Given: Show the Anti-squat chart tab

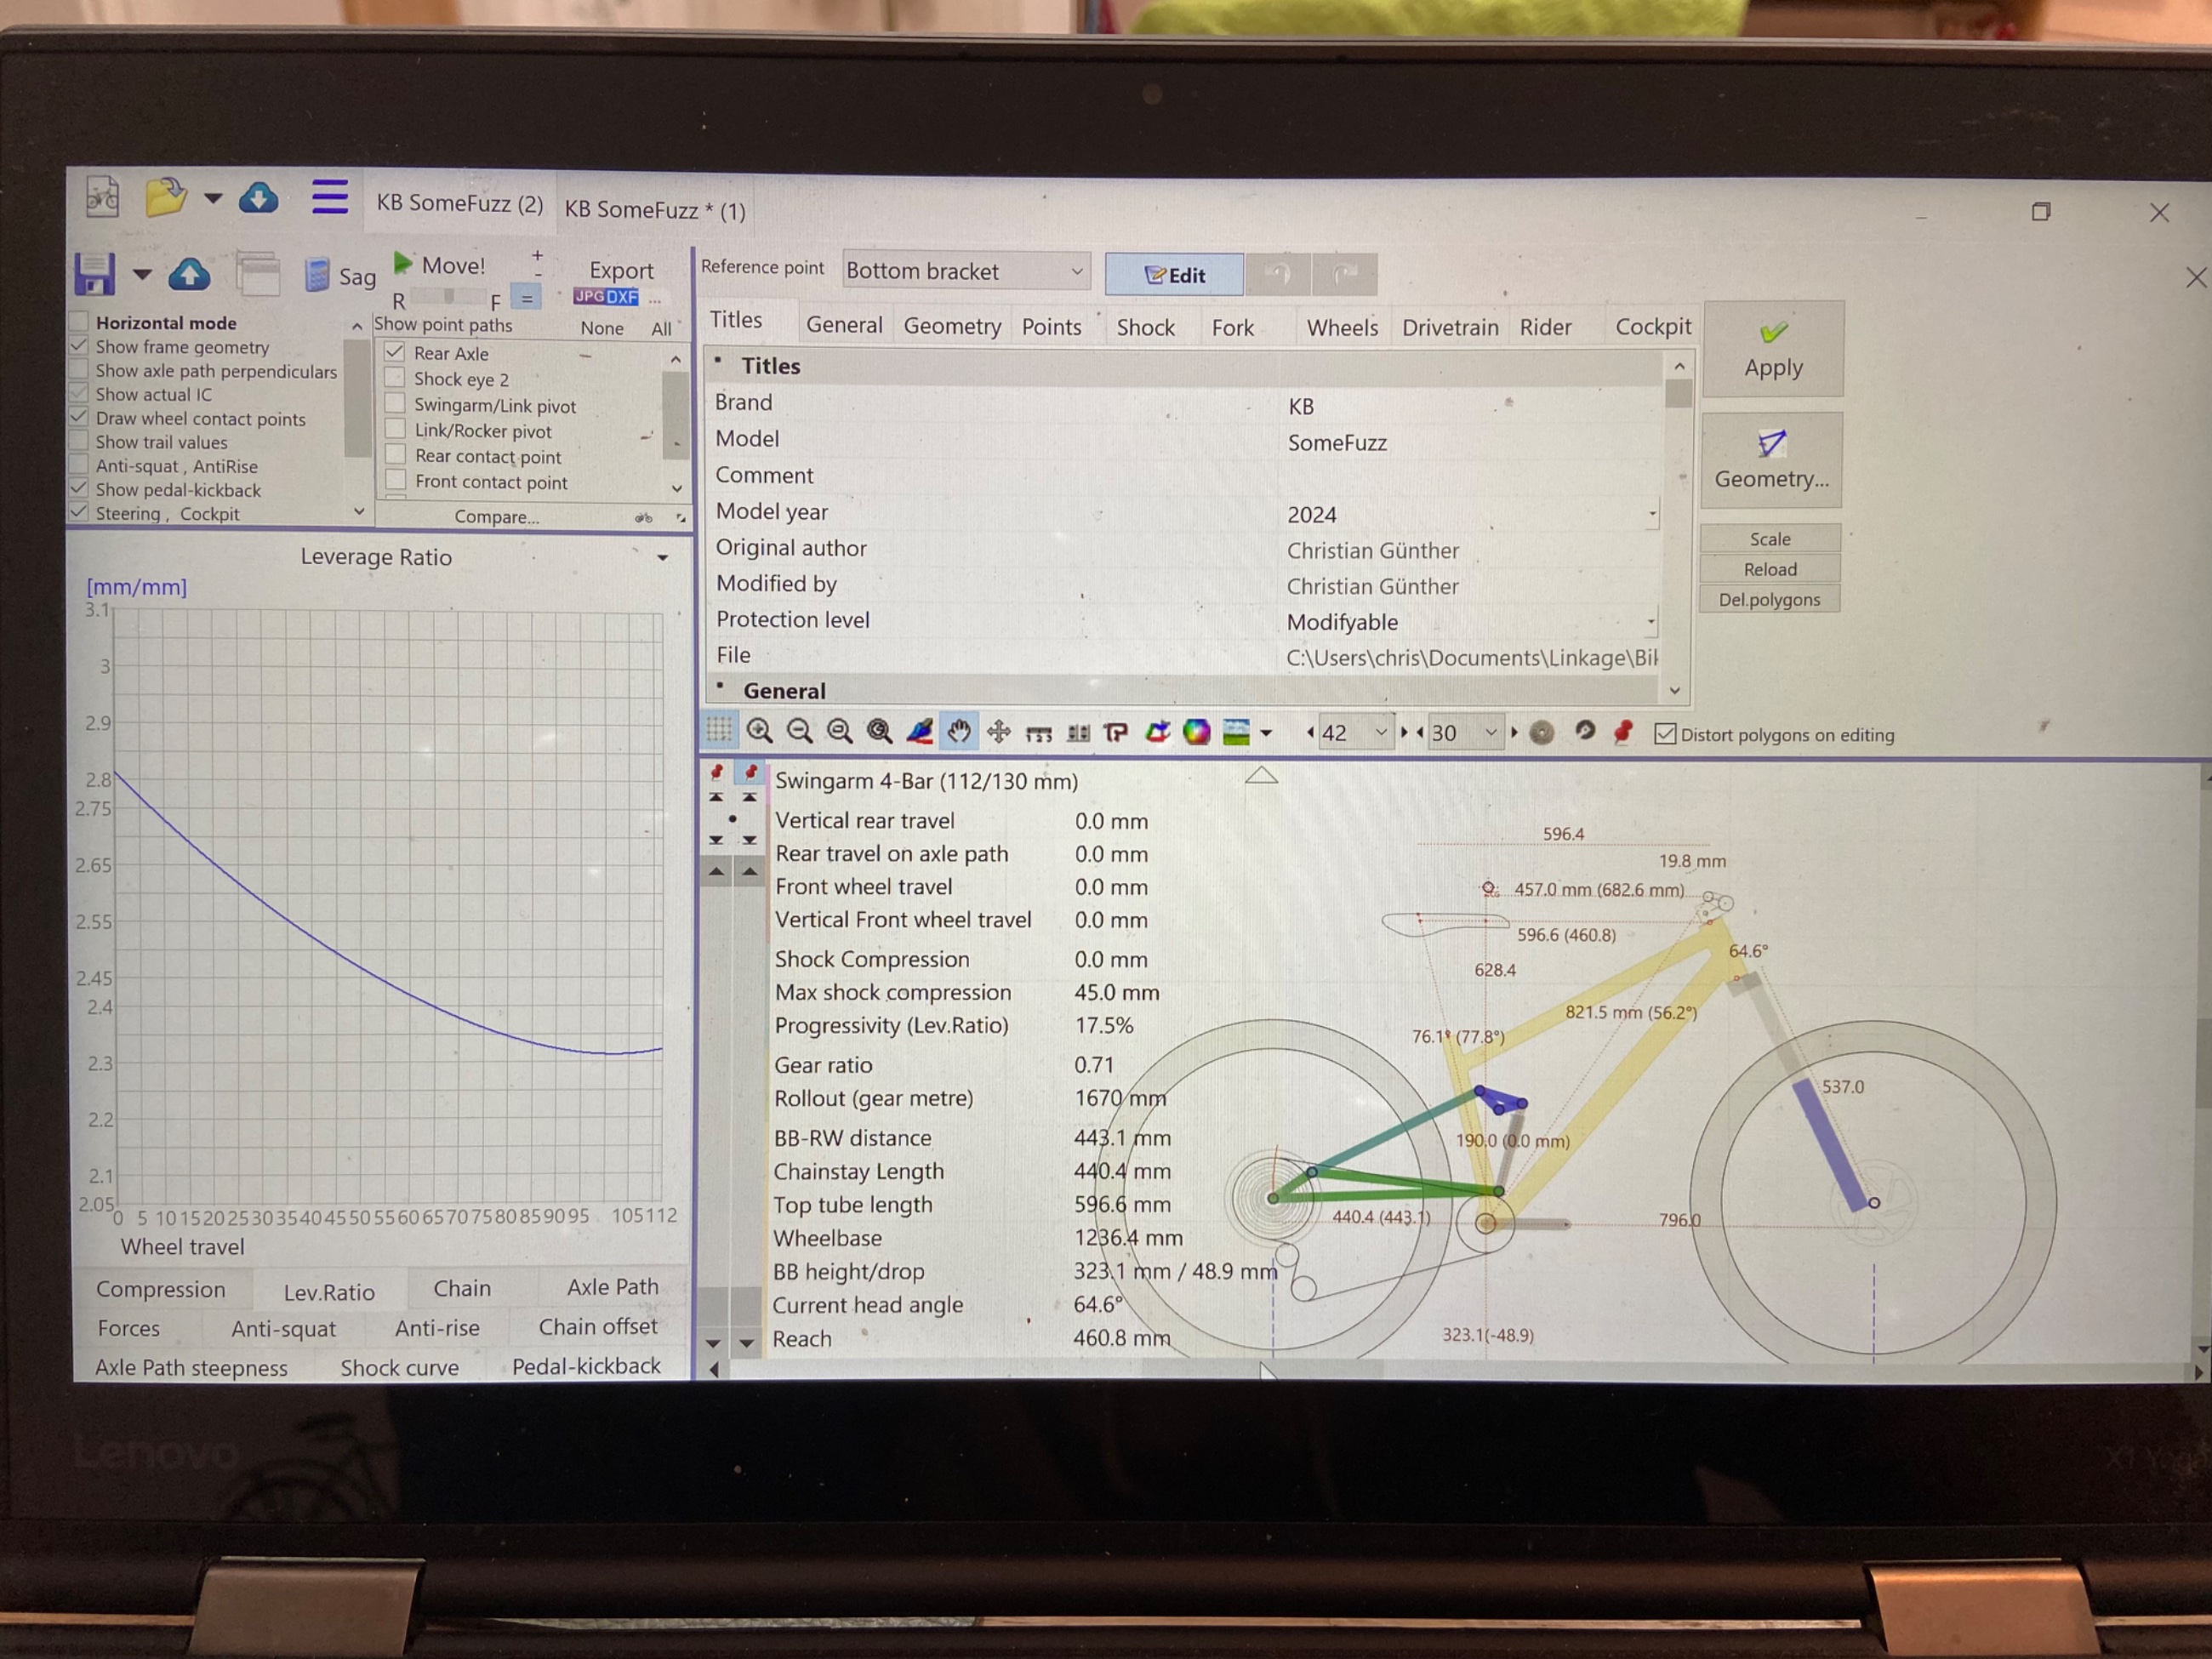Looking at the screenshot, I should (283, 1328).
